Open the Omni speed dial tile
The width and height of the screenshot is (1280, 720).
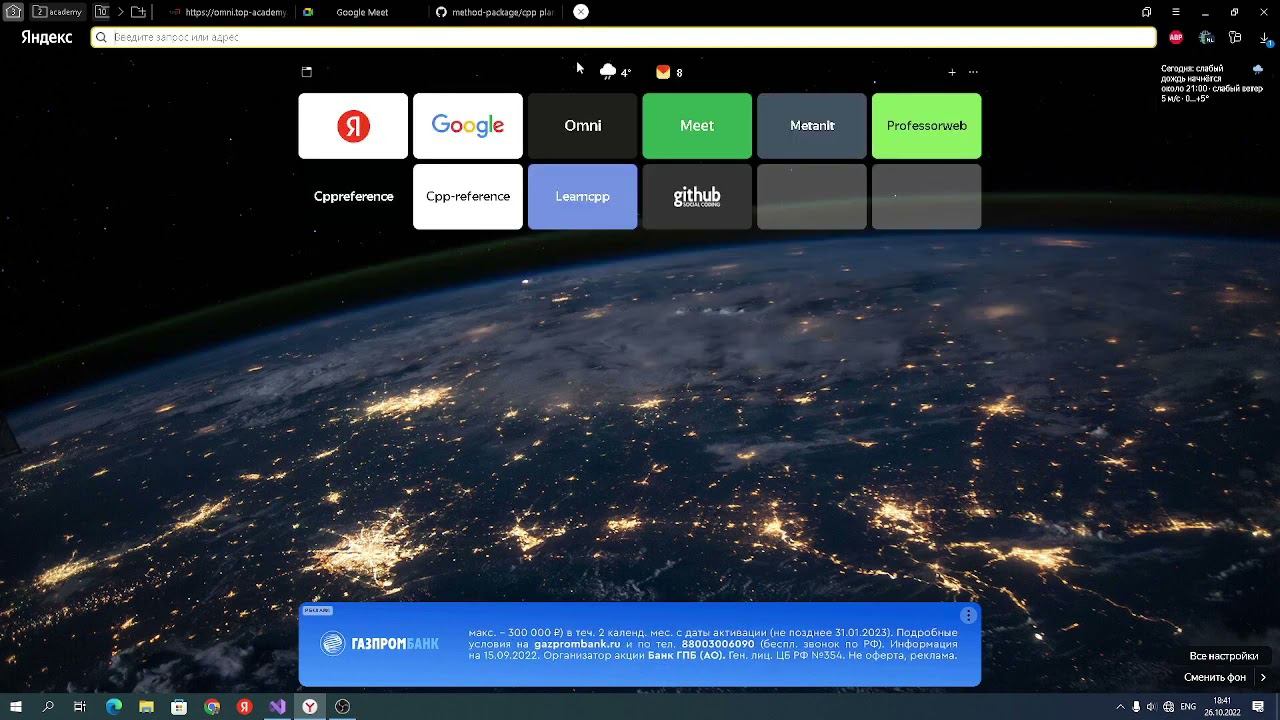(x=582, y=126)
